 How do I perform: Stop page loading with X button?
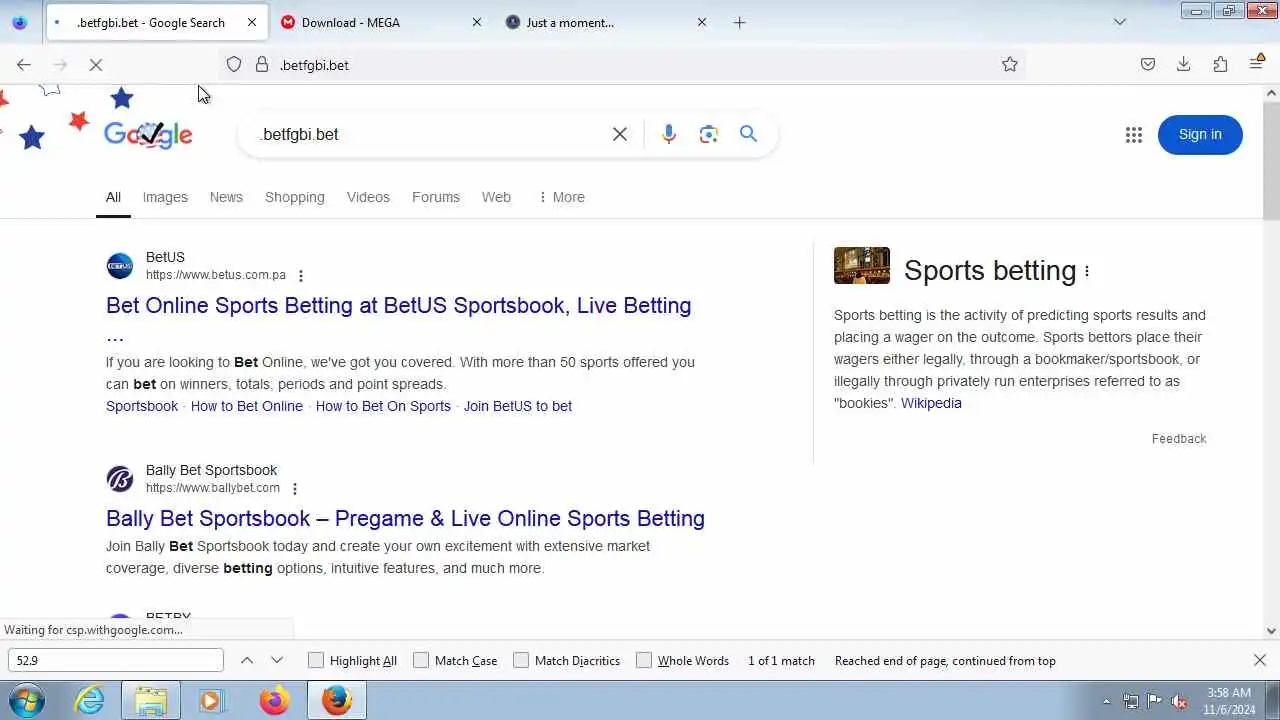(x=96, y=64)
